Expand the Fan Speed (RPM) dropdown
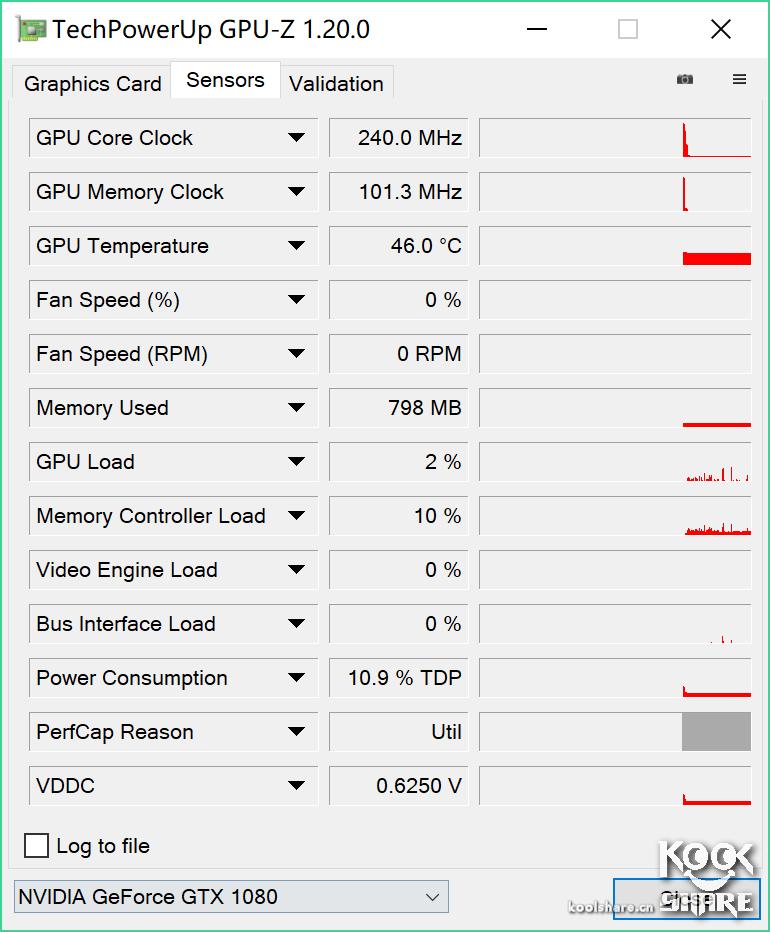 pos(298,353)
